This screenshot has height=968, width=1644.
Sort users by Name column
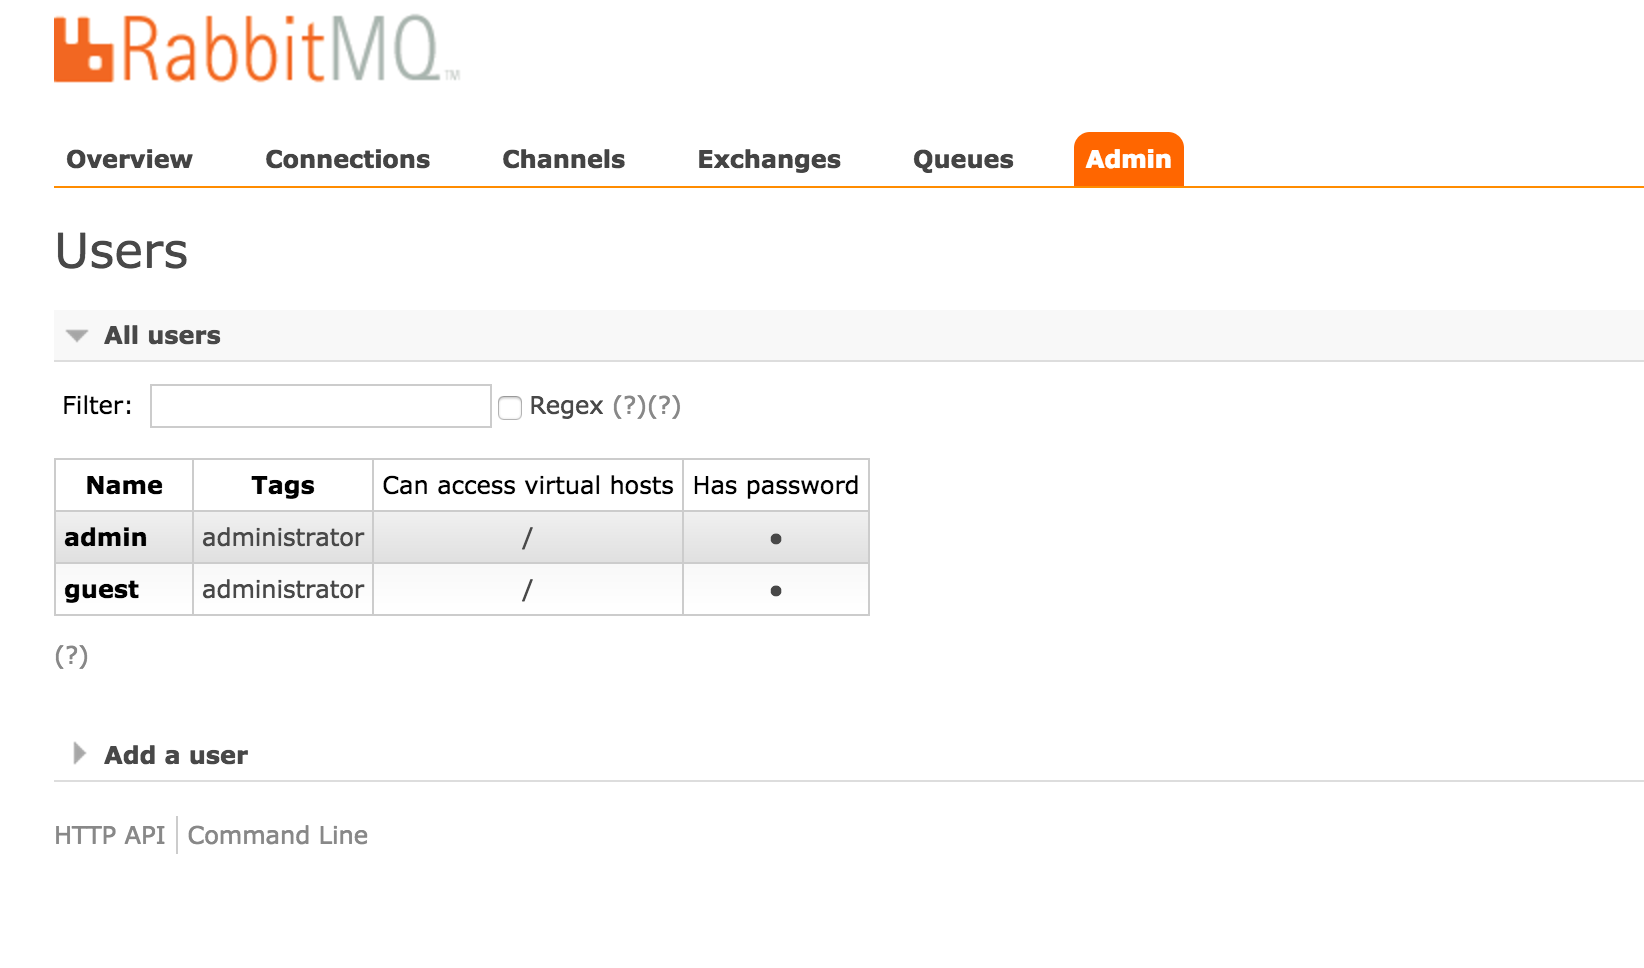point(124,485)
